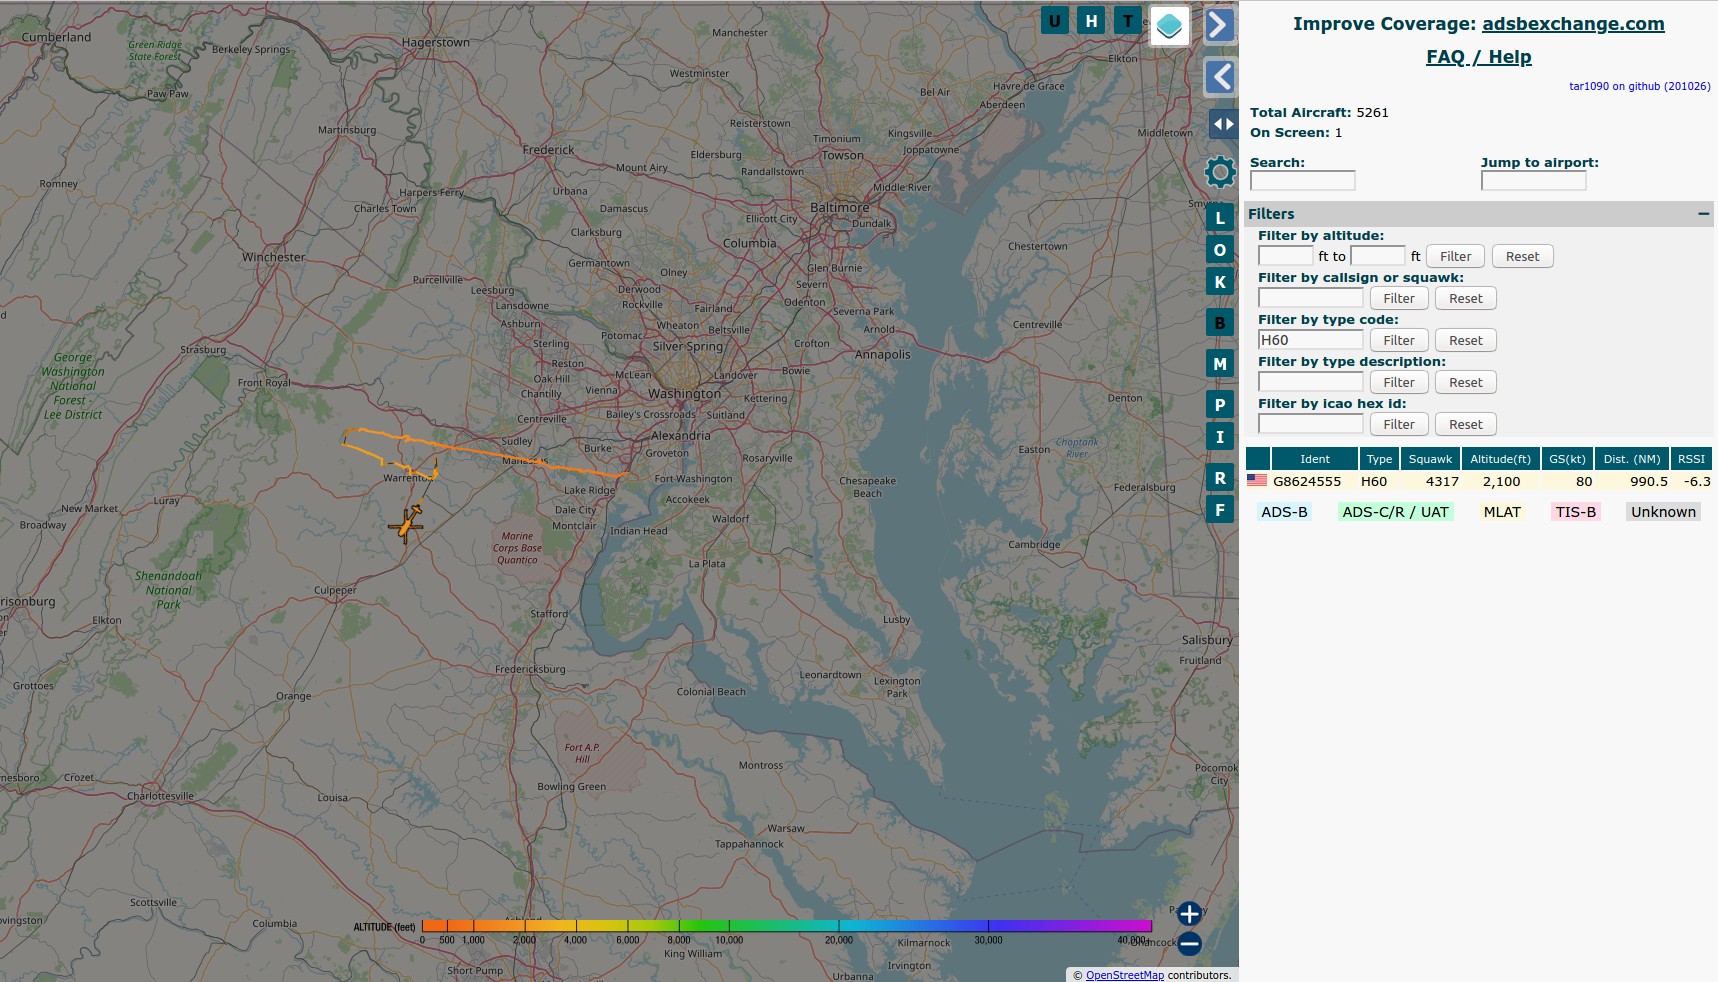Image resolution: width=1718 pixels, height=982 pixels.
Task: Reset the type description filter
Action: pos(1466,382)
